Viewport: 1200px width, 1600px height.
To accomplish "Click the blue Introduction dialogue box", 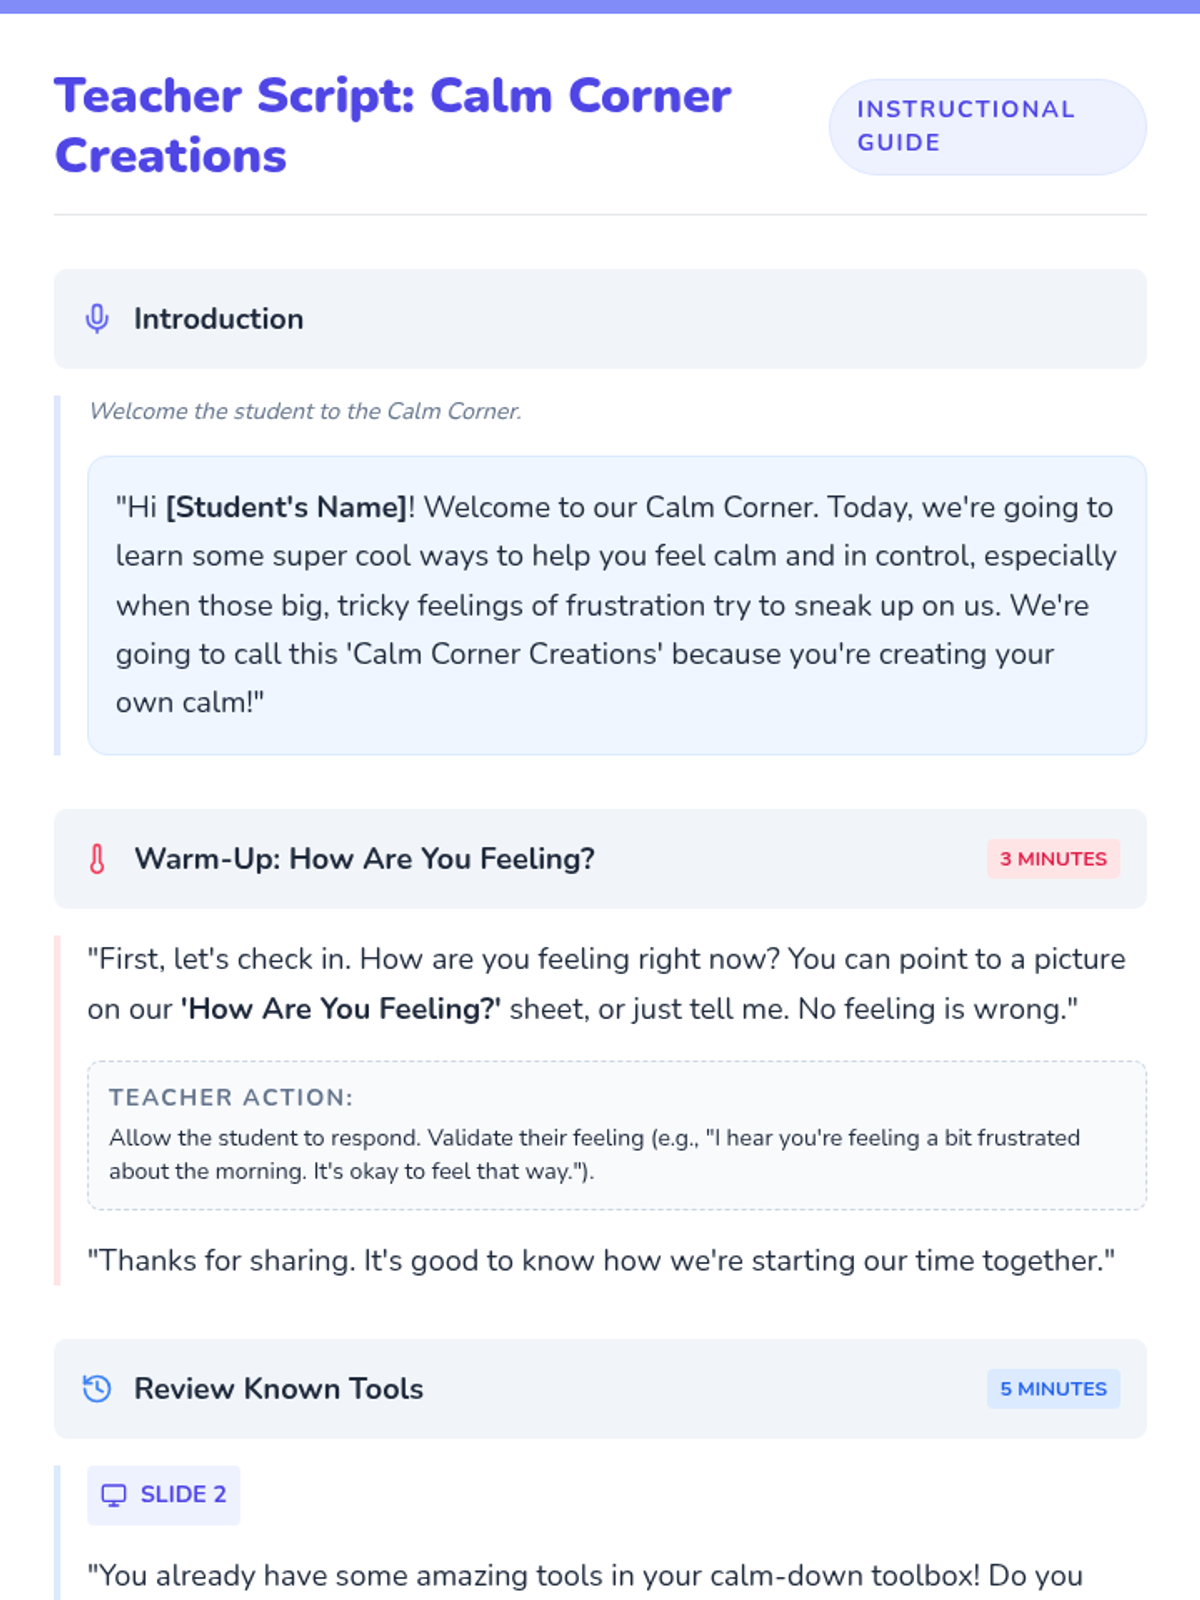I will (x=617, y=605).
